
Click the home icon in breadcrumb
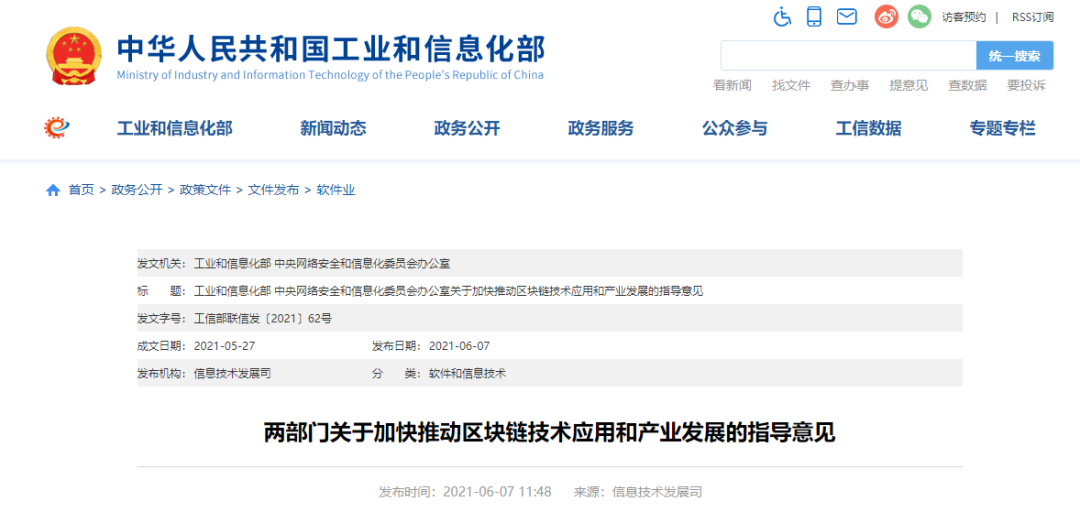click(x=53, y=190)
